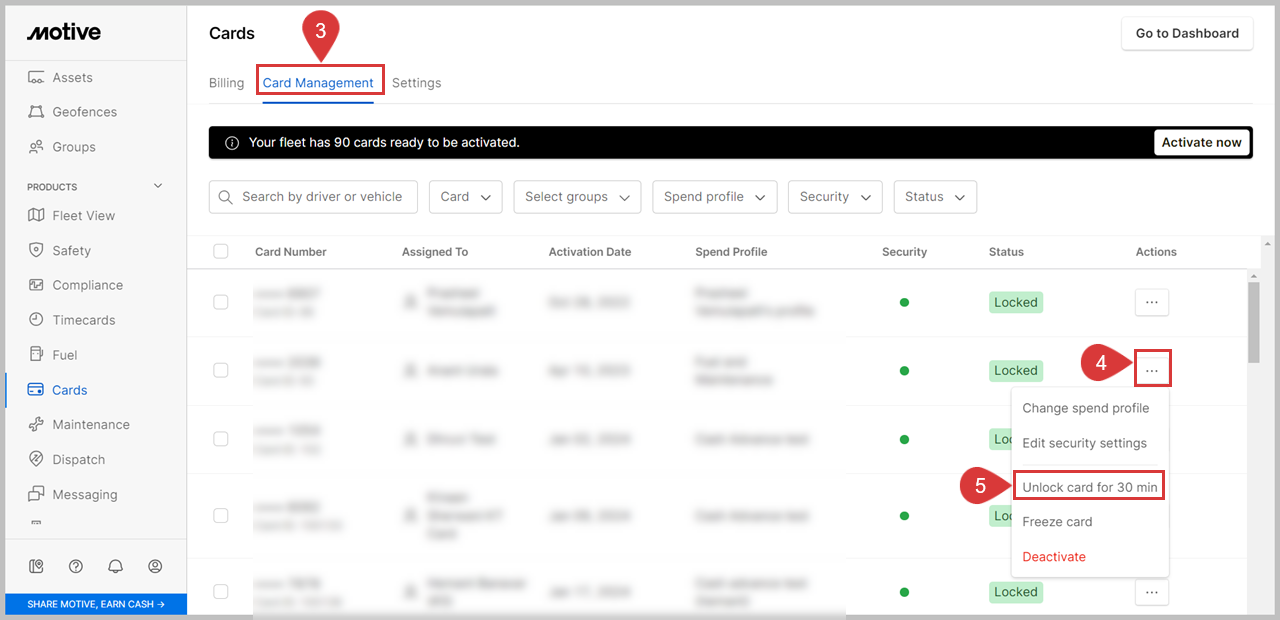The image size is (1280, 620).
Task: Open the Fleet View map icon
Action: (36, 216)
